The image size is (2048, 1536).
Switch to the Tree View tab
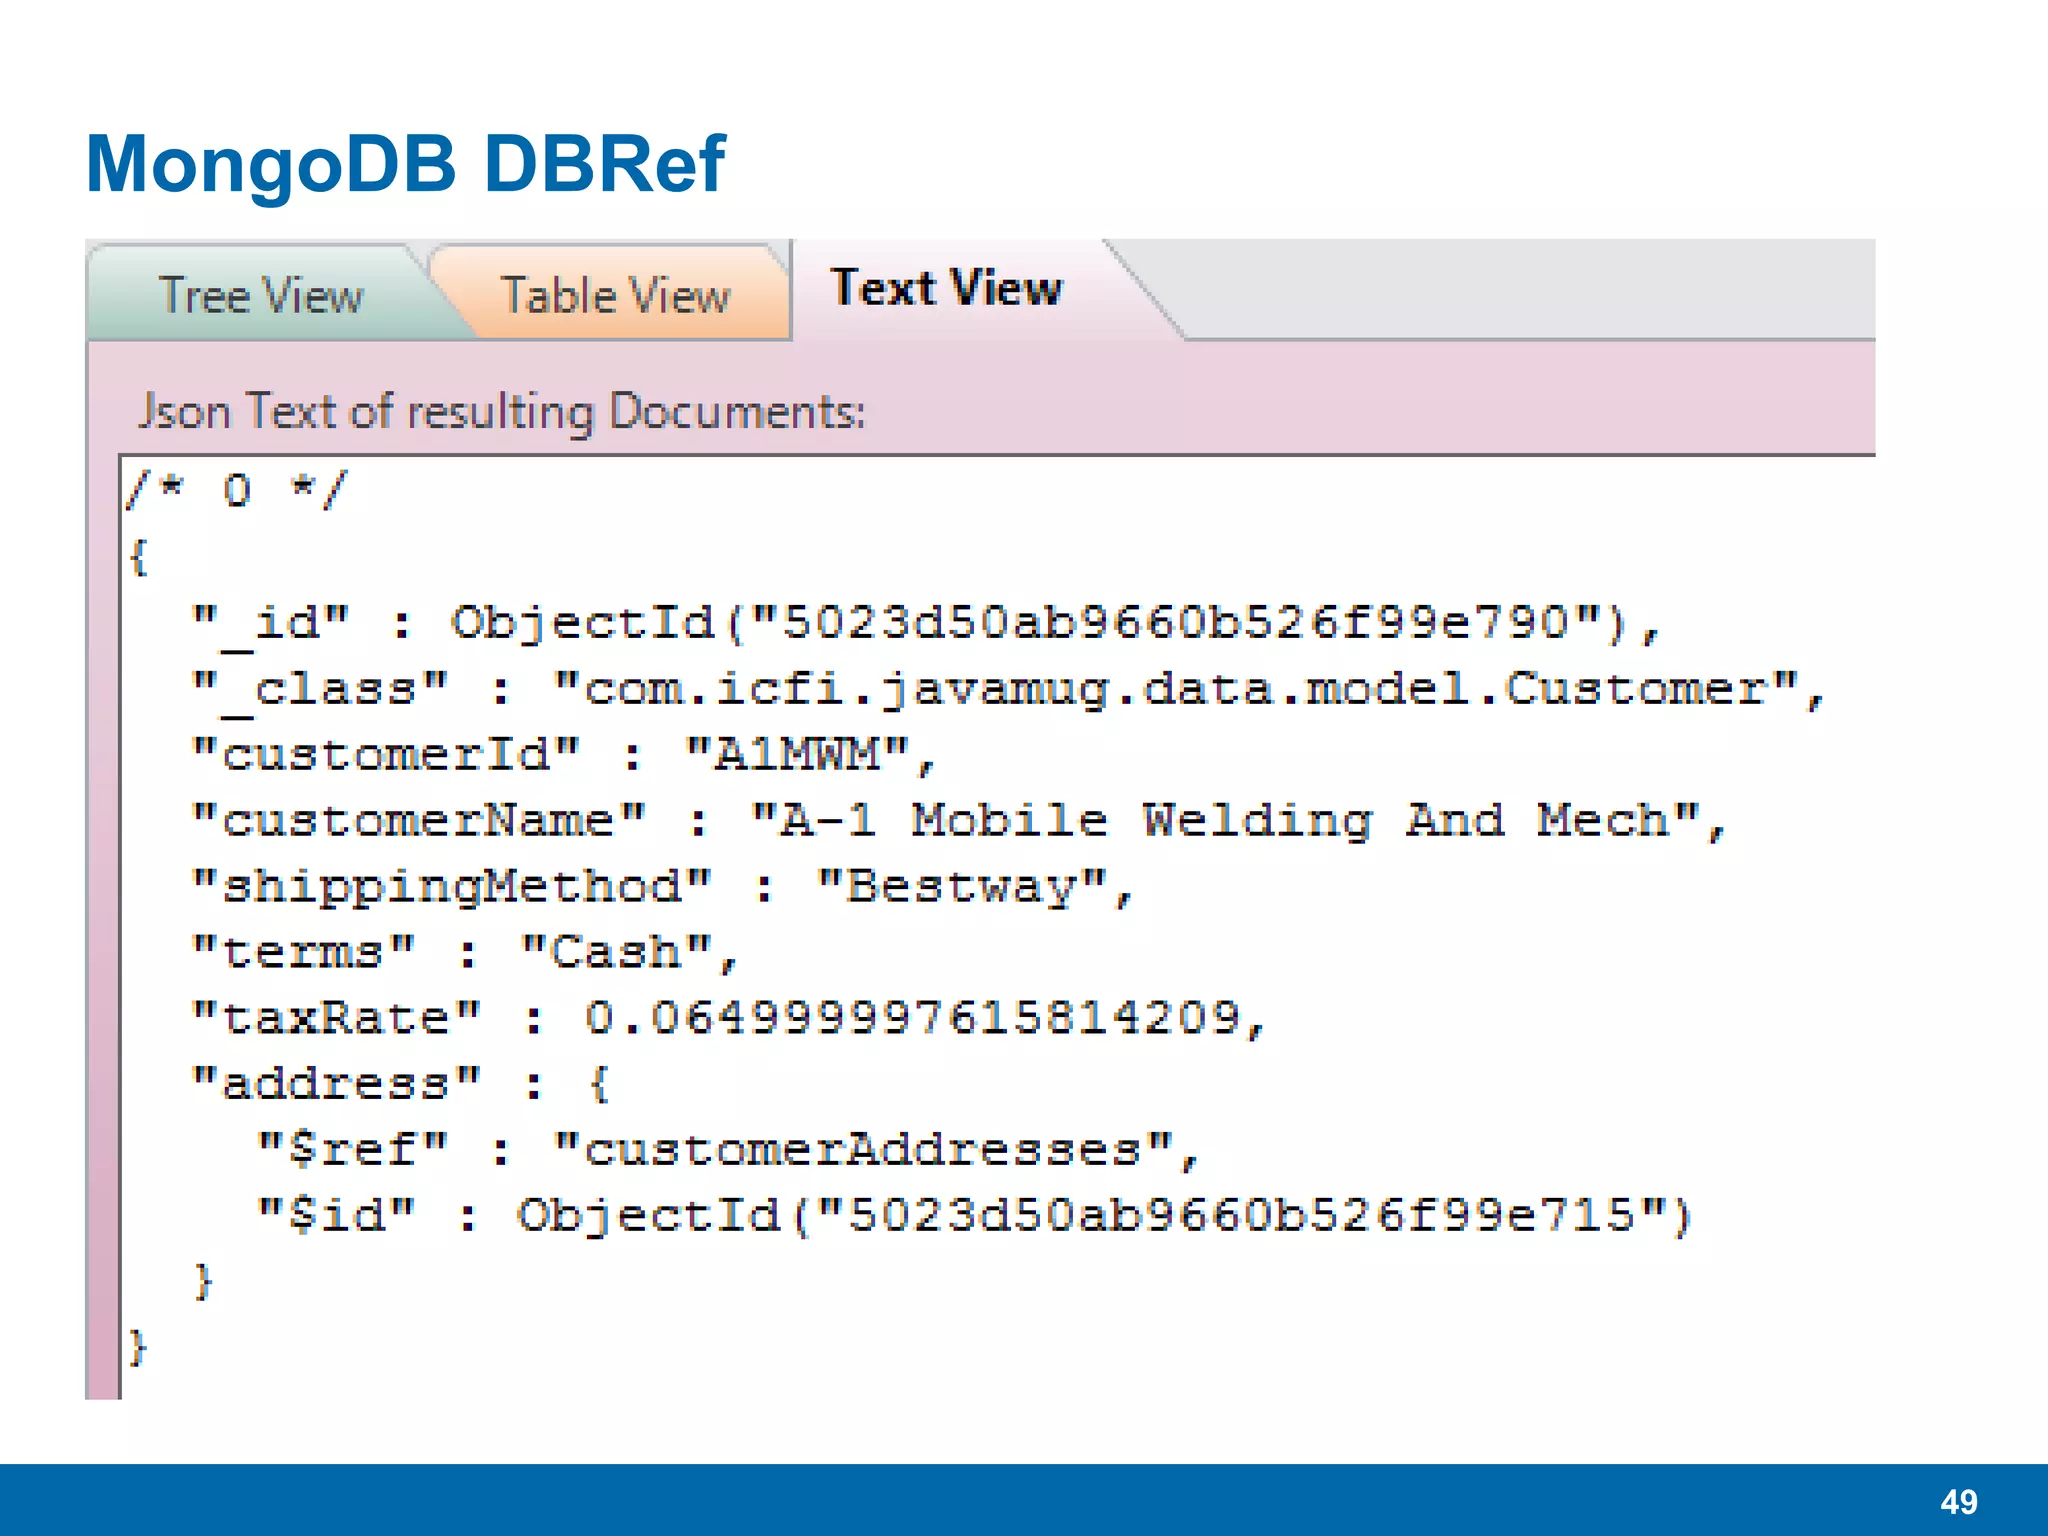pos(260,296)
